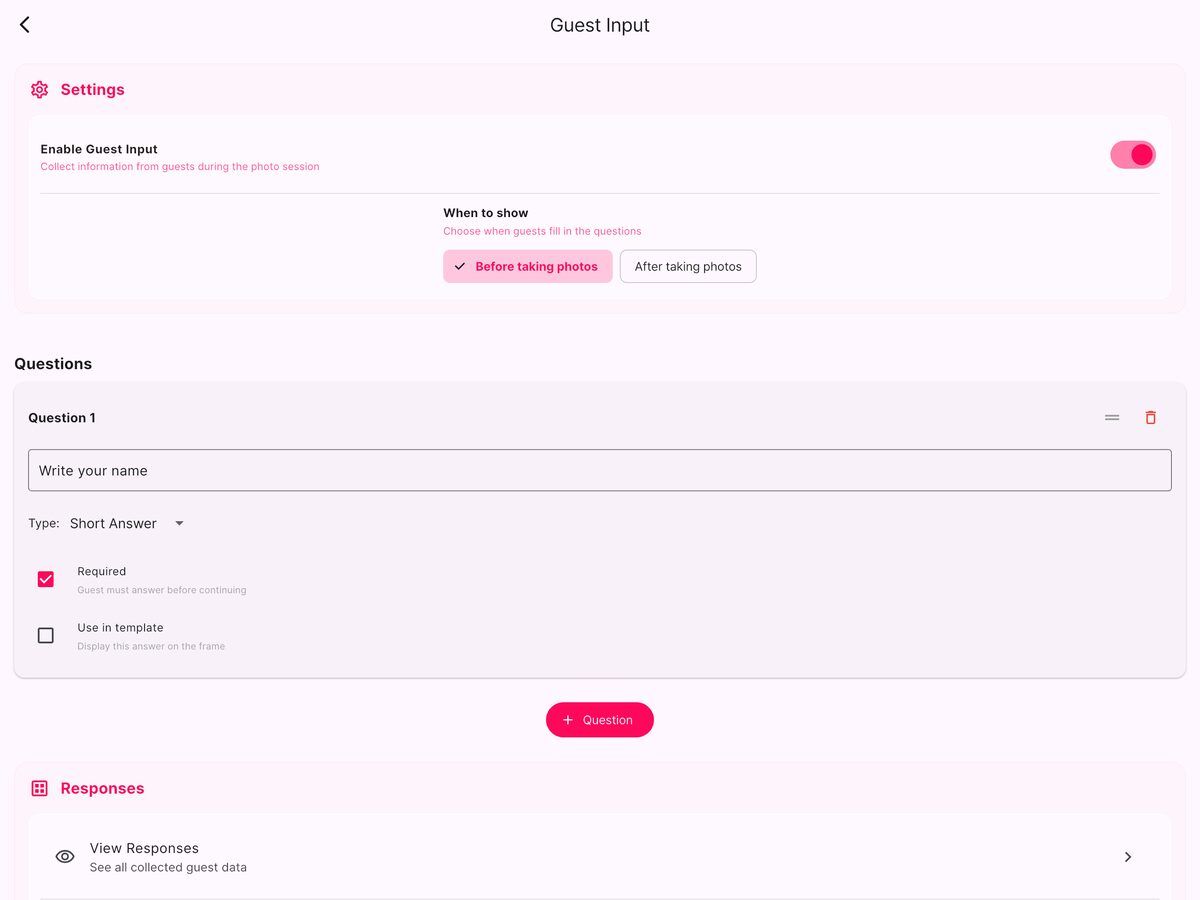Go back using the back arrow
1200x900 pixels.
25,25
